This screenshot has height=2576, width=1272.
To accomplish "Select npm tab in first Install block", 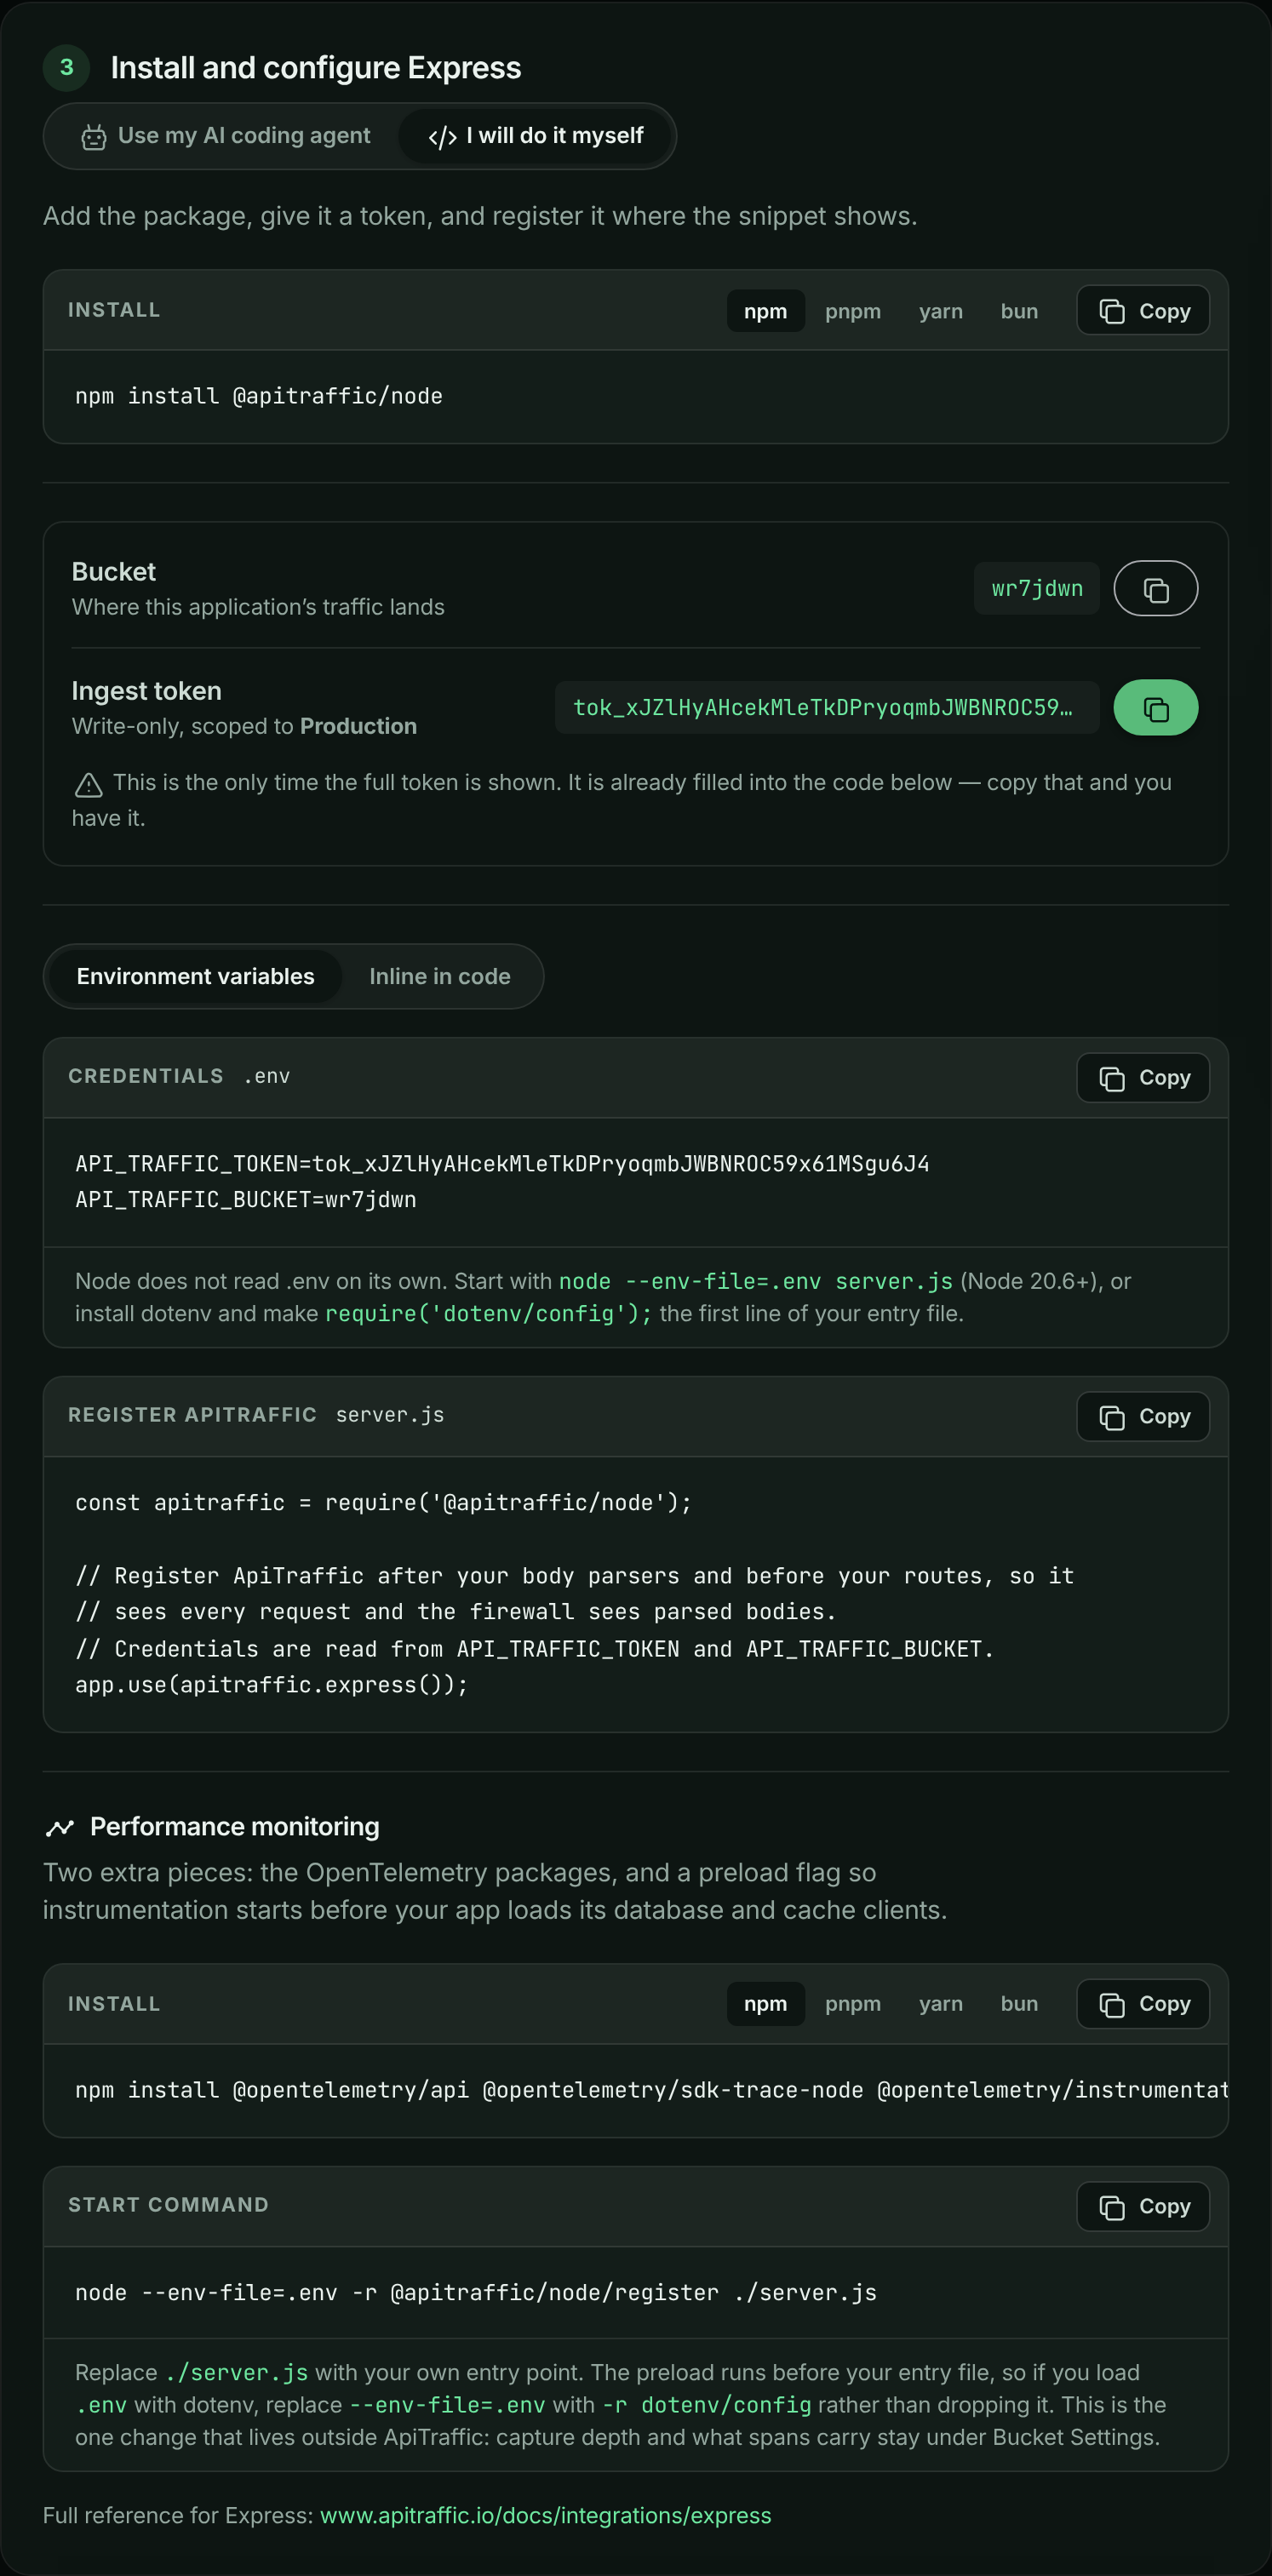I will coord(765,311).
